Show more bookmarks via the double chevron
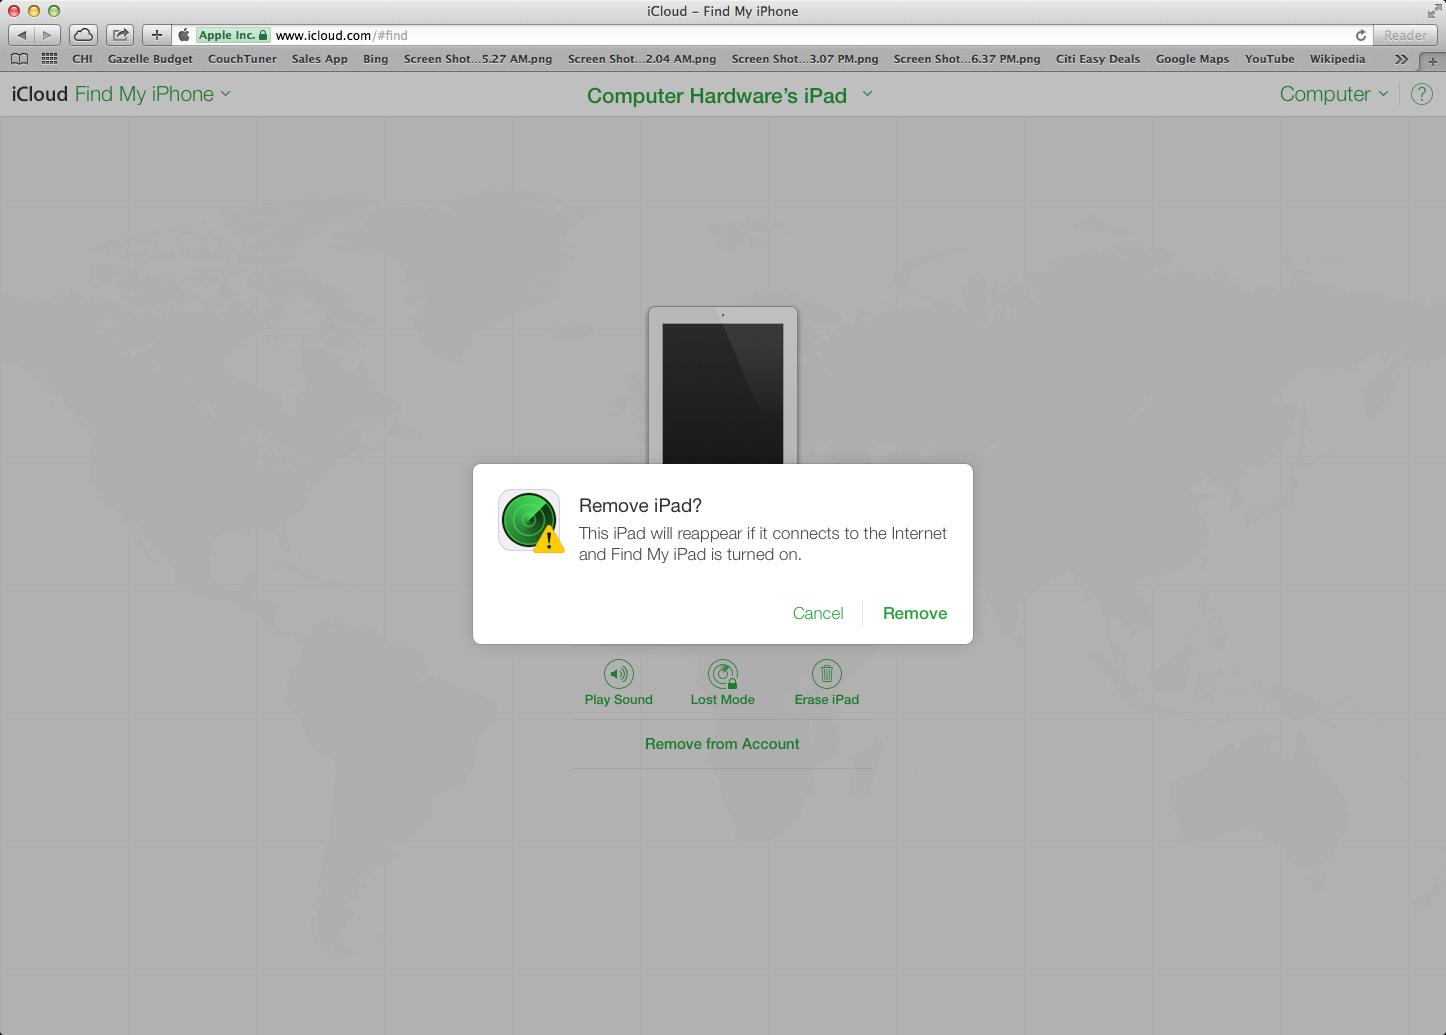1446x1035 pixels. coord(1401,59)
